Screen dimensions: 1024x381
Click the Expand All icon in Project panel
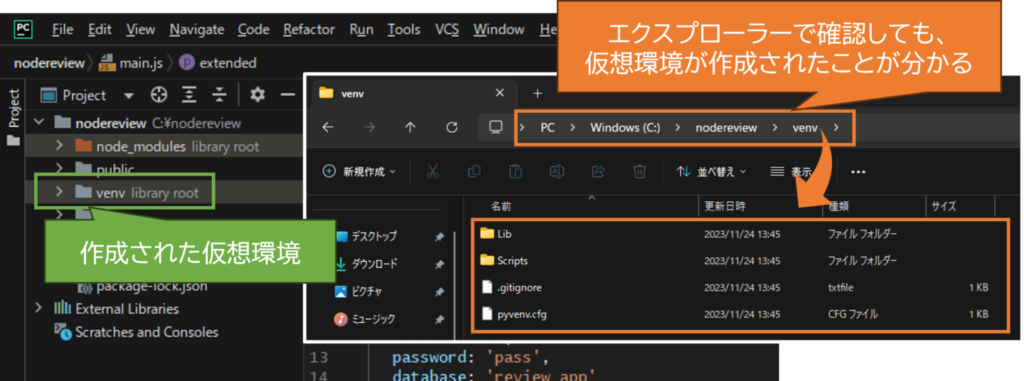[189, 95]
